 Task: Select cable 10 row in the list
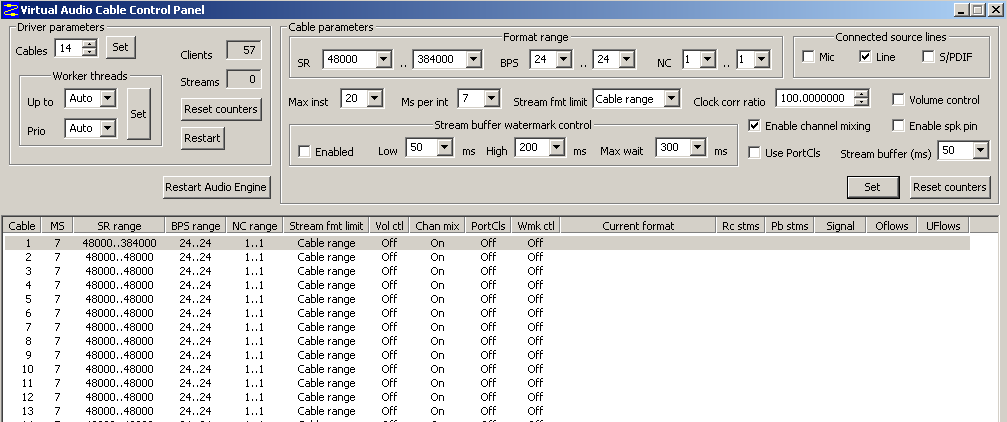coord(487,369)
